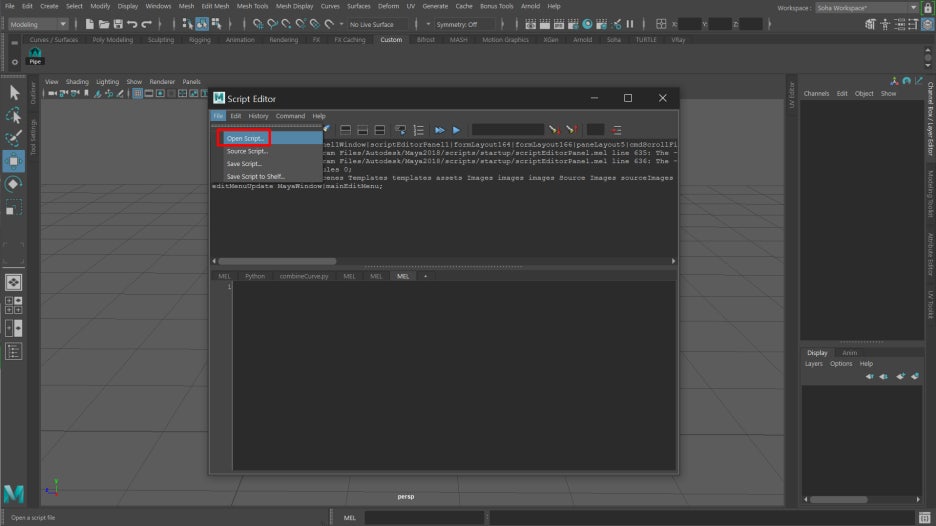936x526 pixels.
Task: Click the Undo arrow in the status line
Action: pos(133,24)
